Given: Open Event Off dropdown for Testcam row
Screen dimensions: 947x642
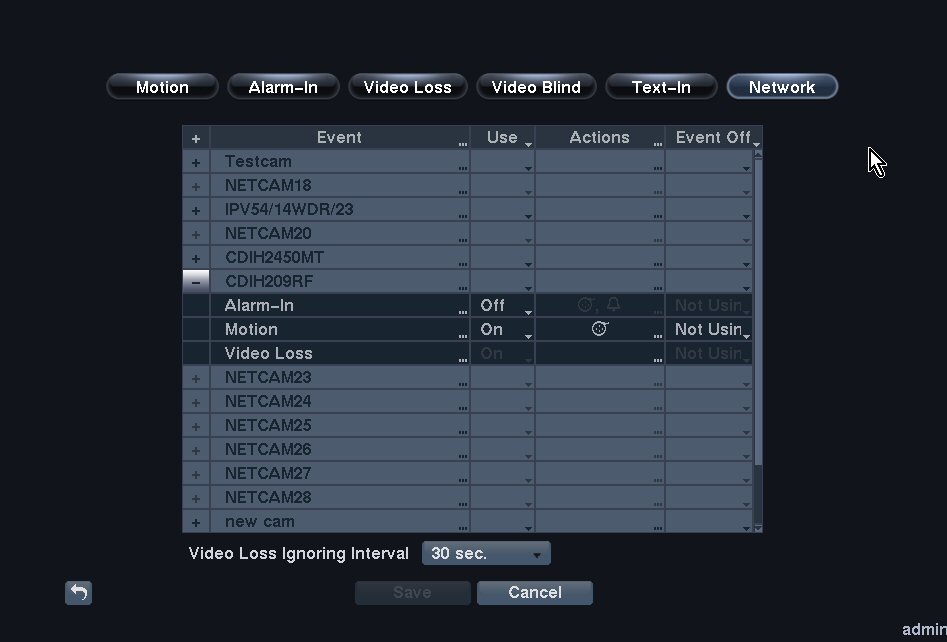Looking at the screenshot, I should coord(710,162).
